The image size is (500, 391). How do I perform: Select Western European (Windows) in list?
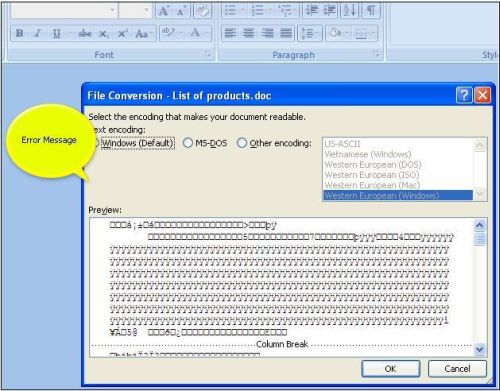[398, 195]
